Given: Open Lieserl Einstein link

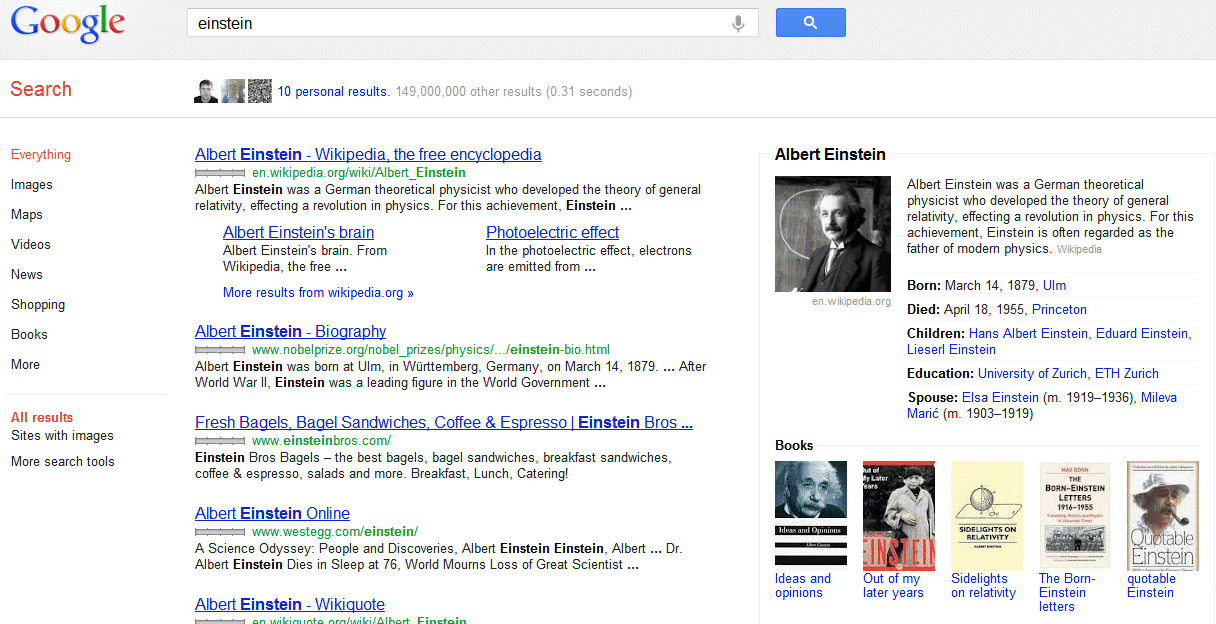Looking at the screenshot, I should [951, 350].
